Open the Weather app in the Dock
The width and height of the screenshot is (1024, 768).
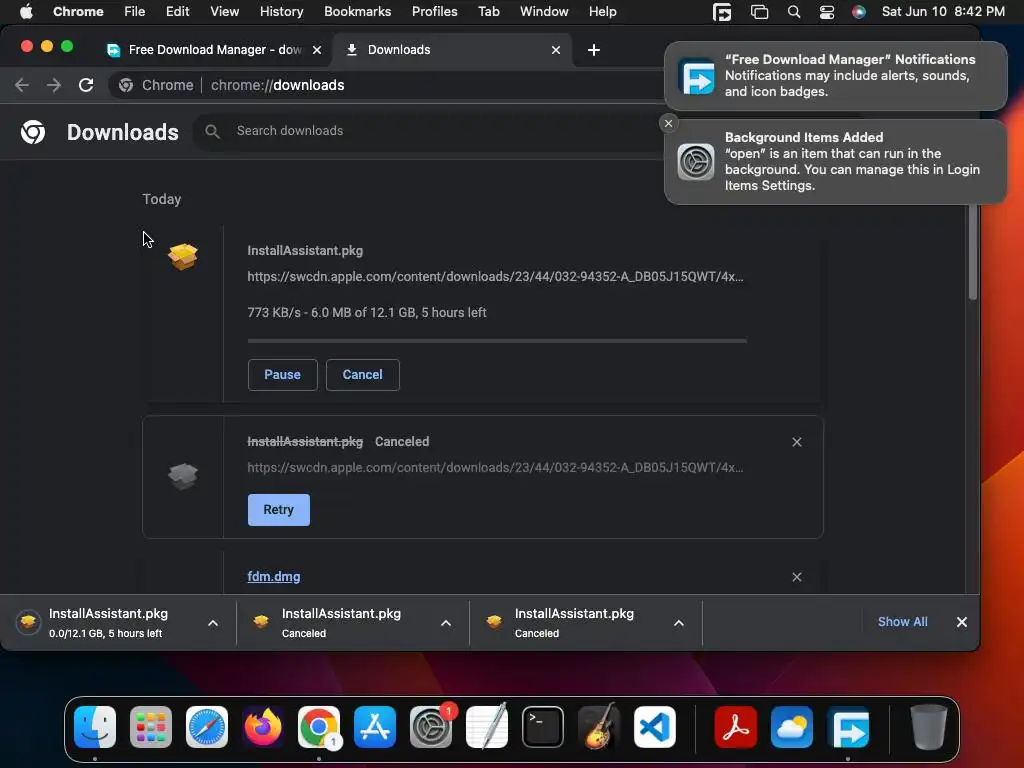(792, 727)
